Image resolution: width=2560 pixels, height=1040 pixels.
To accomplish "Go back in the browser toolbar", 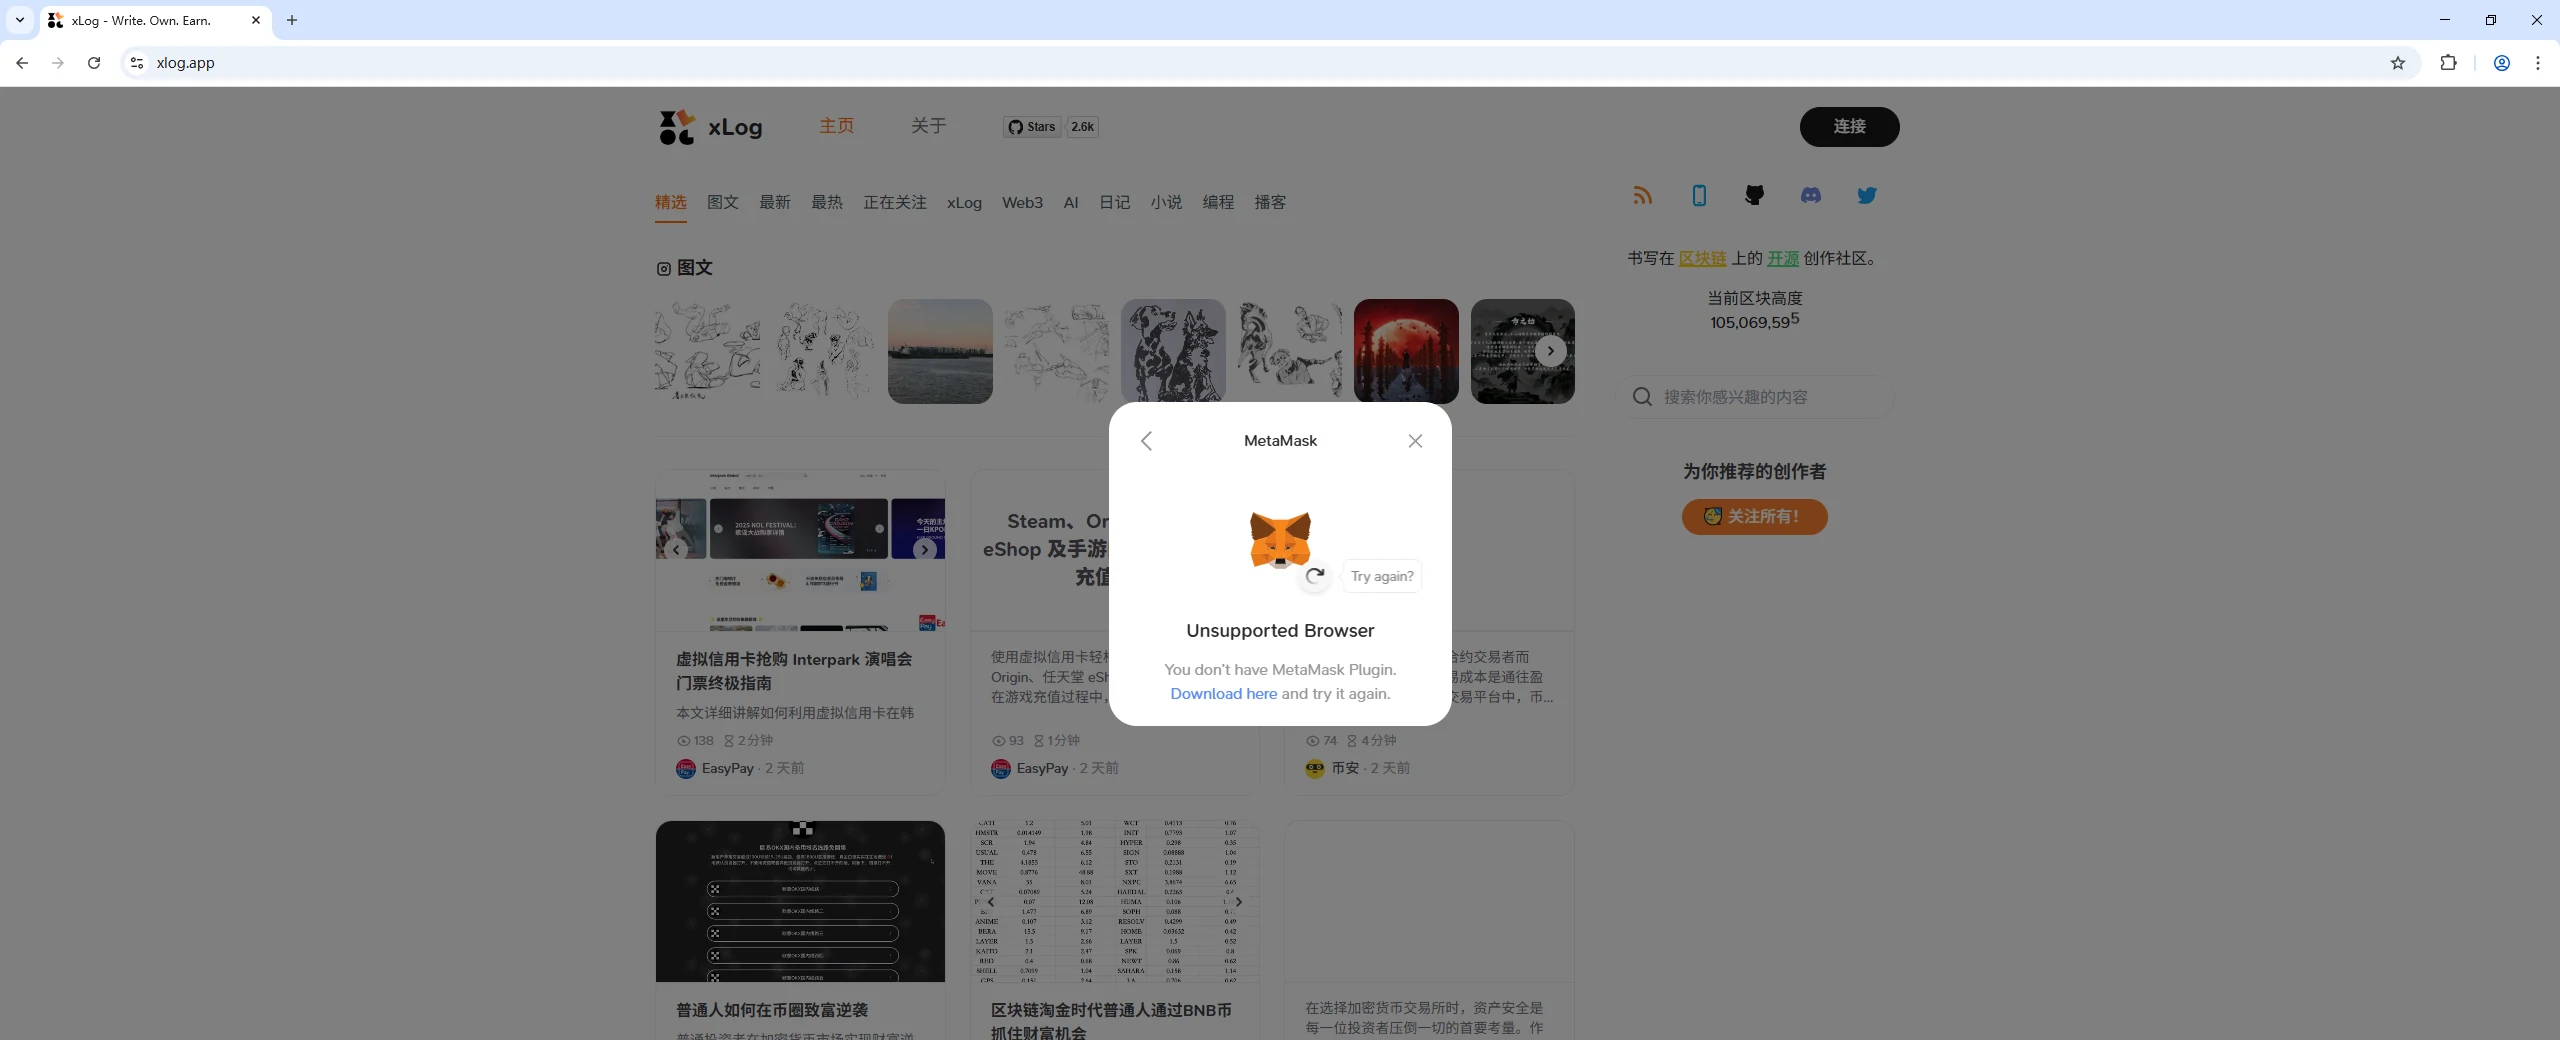I will click(x=22, y=63).
